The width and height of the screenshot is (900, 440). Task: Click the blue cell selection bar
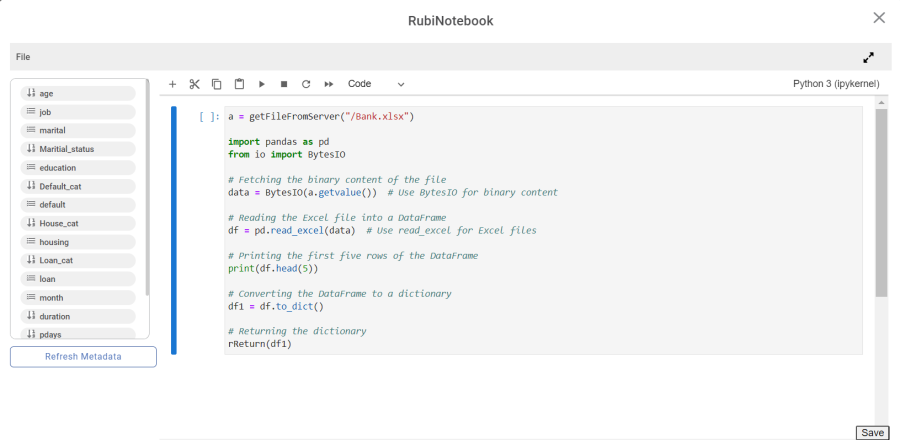[174, 230]
